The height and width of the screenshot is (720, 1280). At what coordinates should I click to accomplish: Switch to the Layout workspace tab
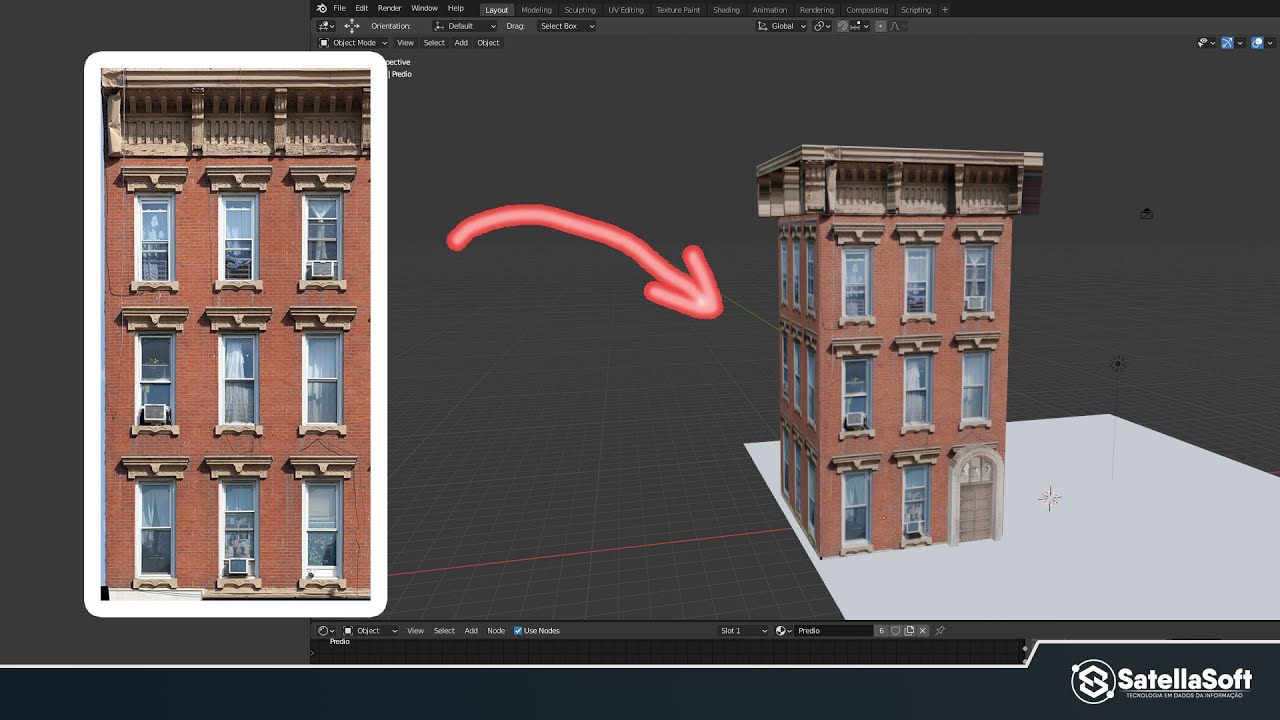497,10
